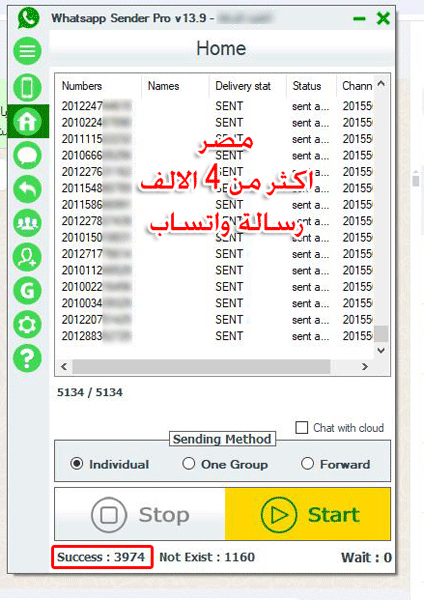Select the Home icon in sidebar
This screenshot has width=424, height=600.
tap(27, 121)
